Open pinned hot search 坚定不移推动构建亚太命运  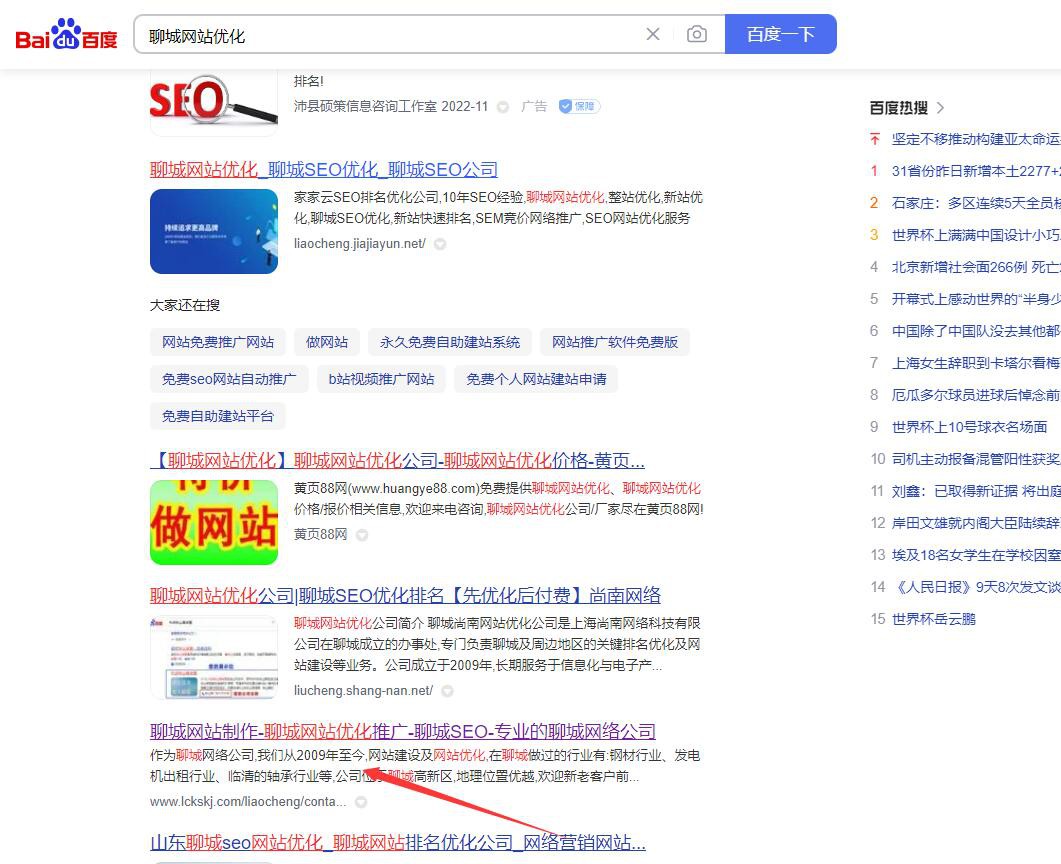coord(976,139)
